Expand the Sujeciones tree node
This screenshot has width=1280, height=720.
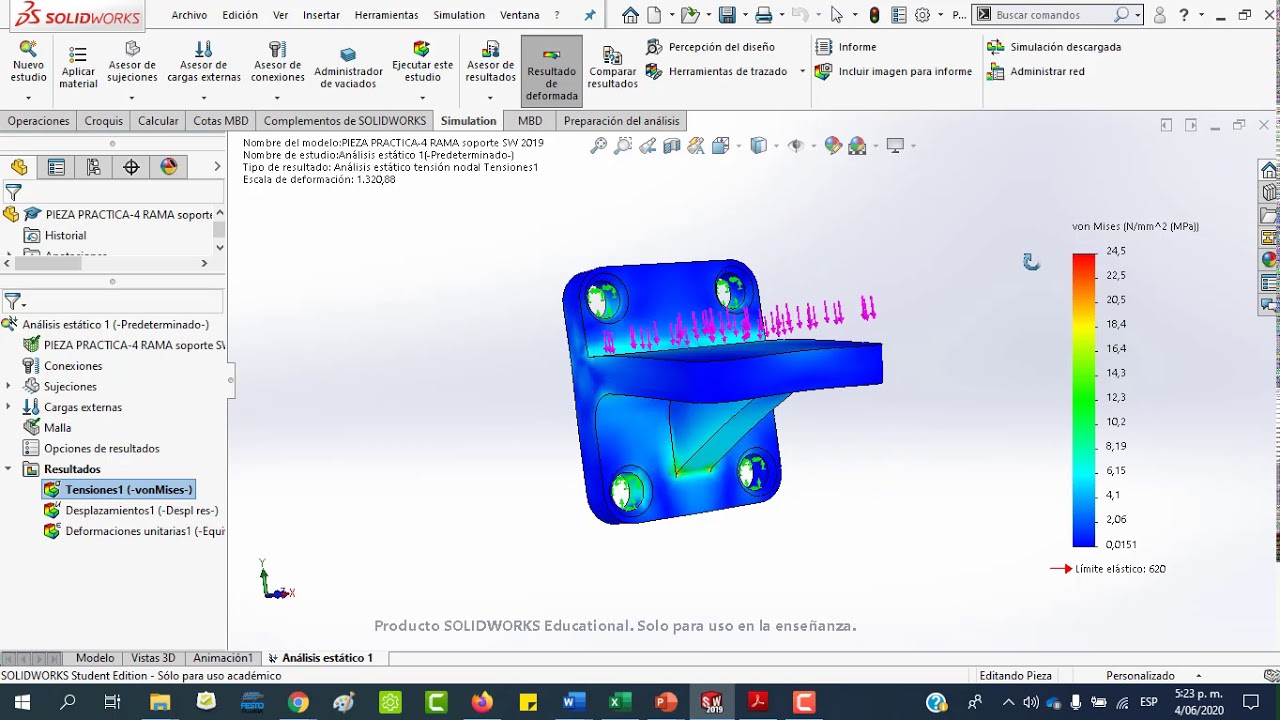pyautogui.click(x=9, y=386)
